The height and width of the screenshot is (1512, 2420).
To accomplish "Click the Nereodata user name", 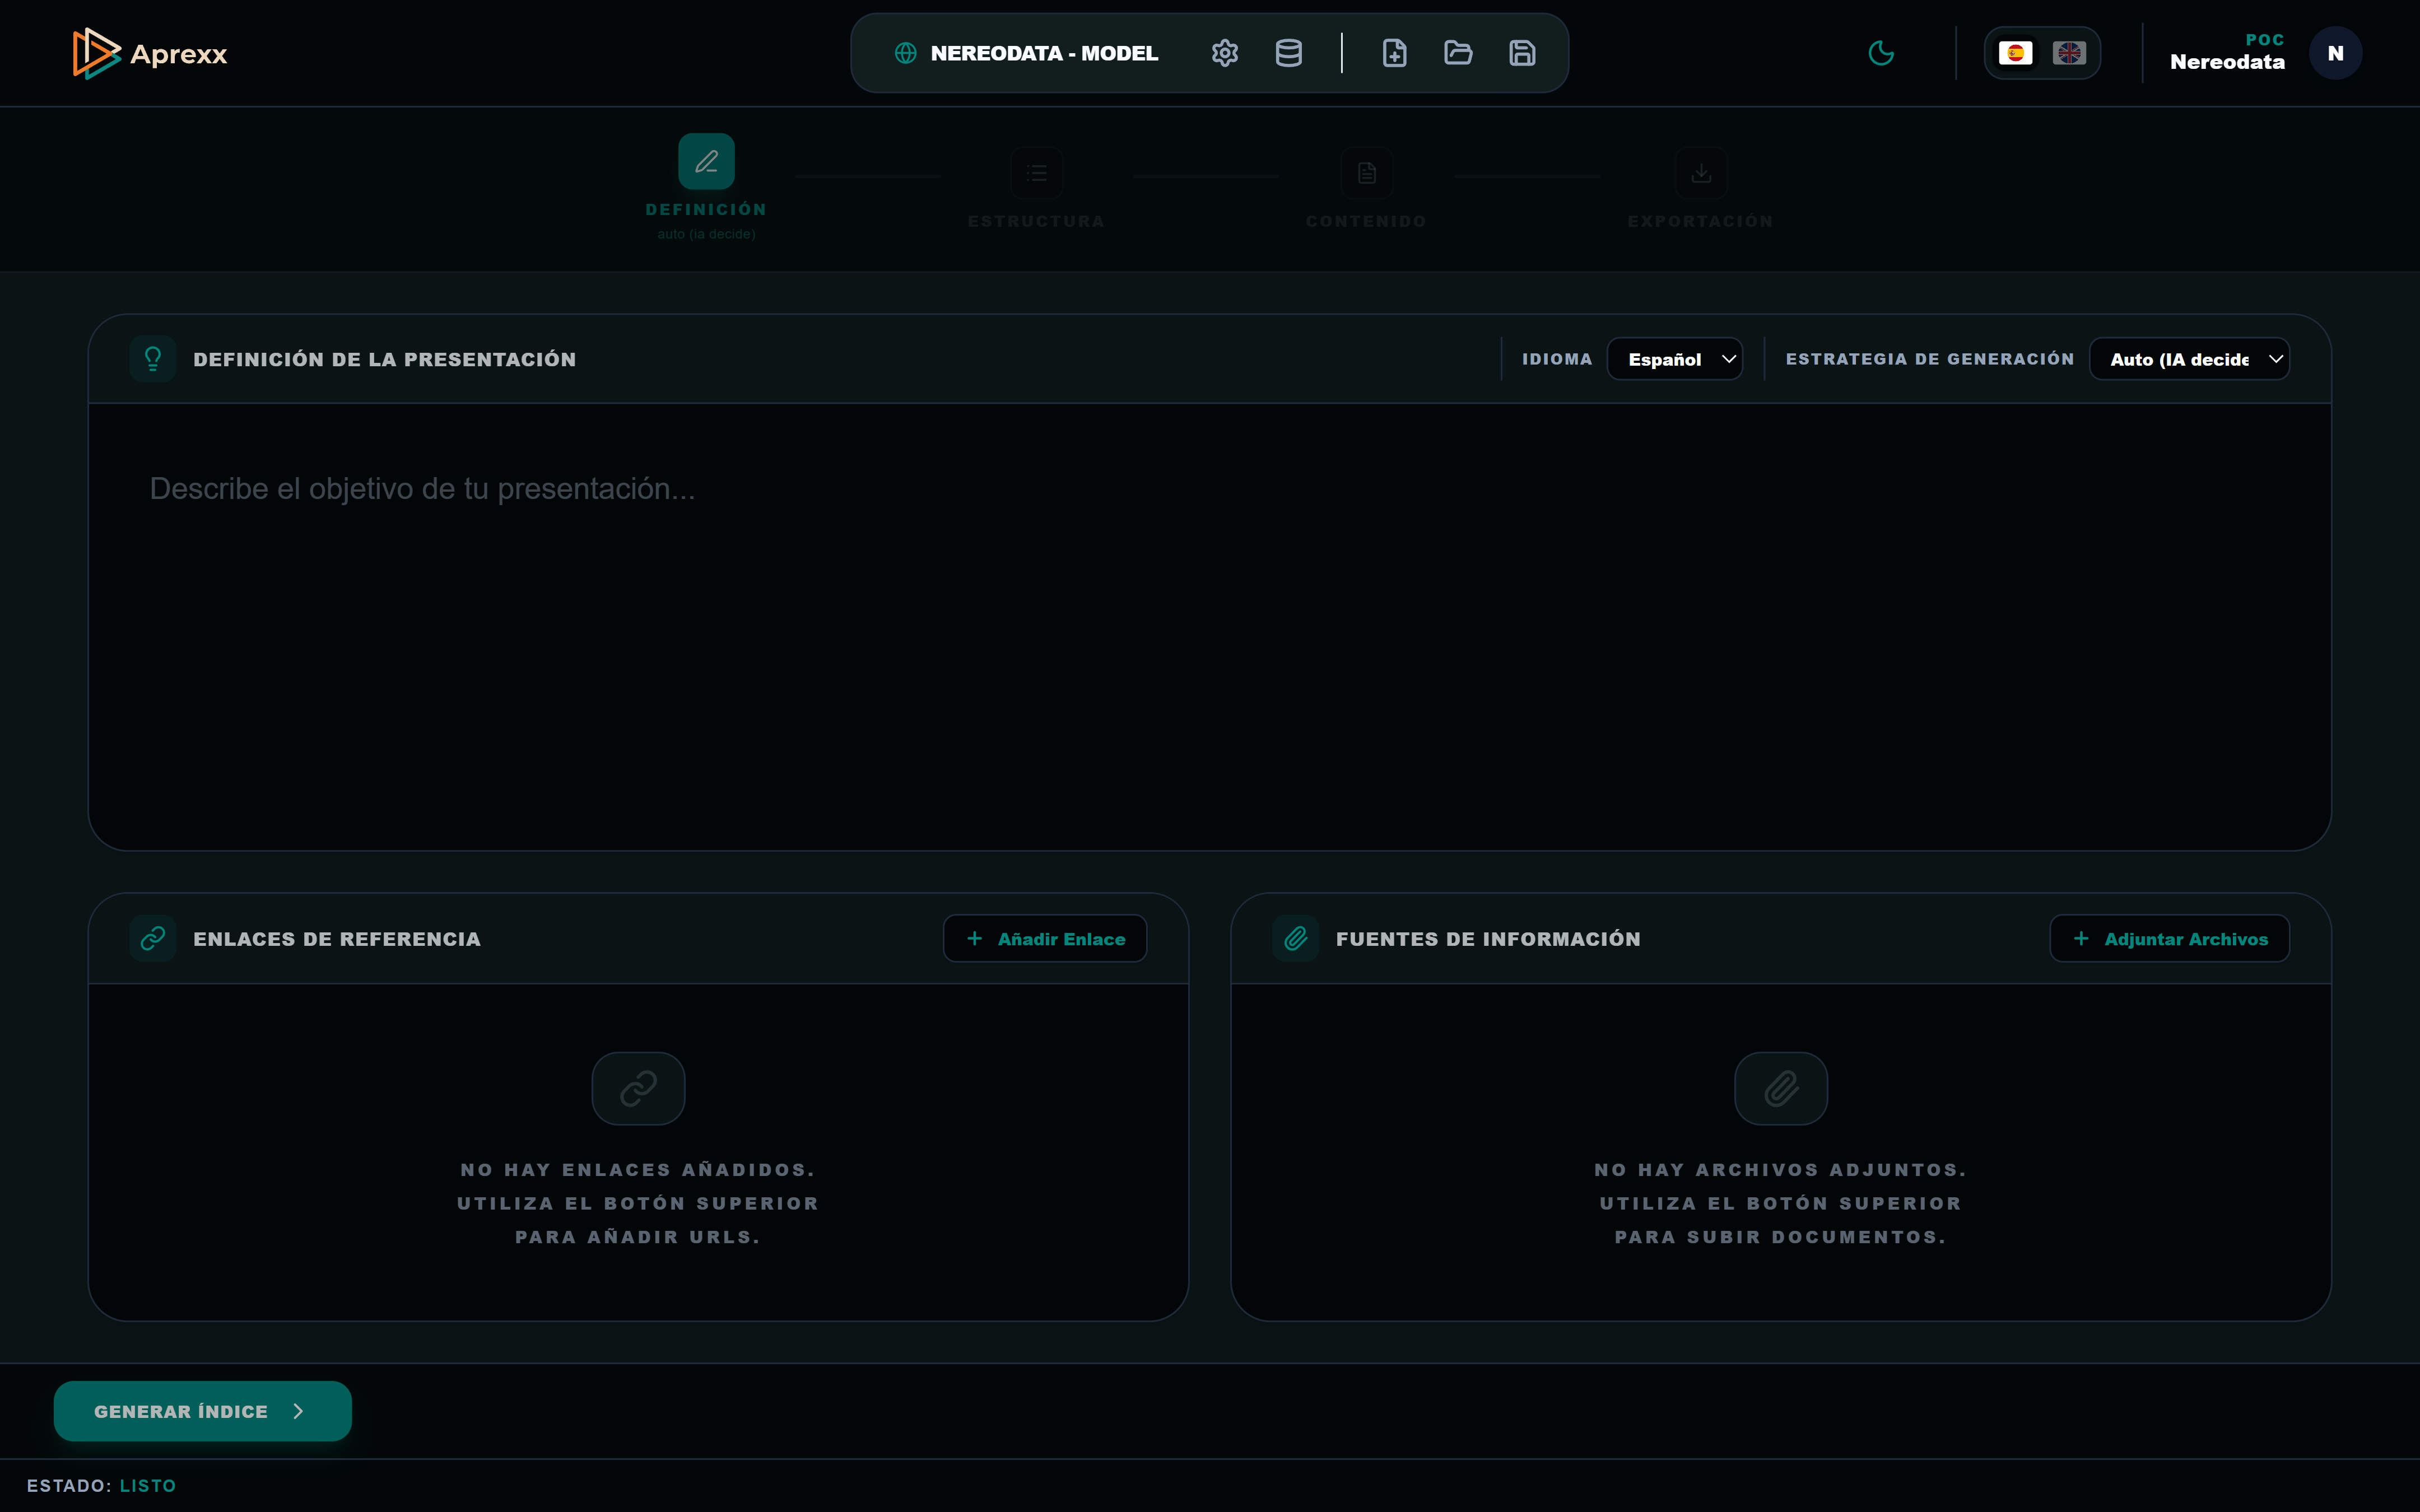I will 2227,62.
